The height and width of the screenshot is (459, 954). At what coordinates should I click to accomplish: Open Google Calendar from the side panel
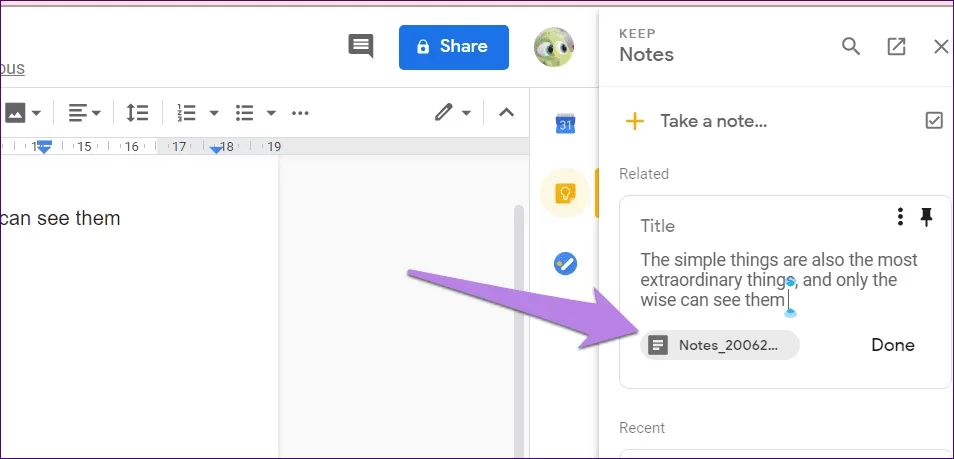tap(565, 124)
